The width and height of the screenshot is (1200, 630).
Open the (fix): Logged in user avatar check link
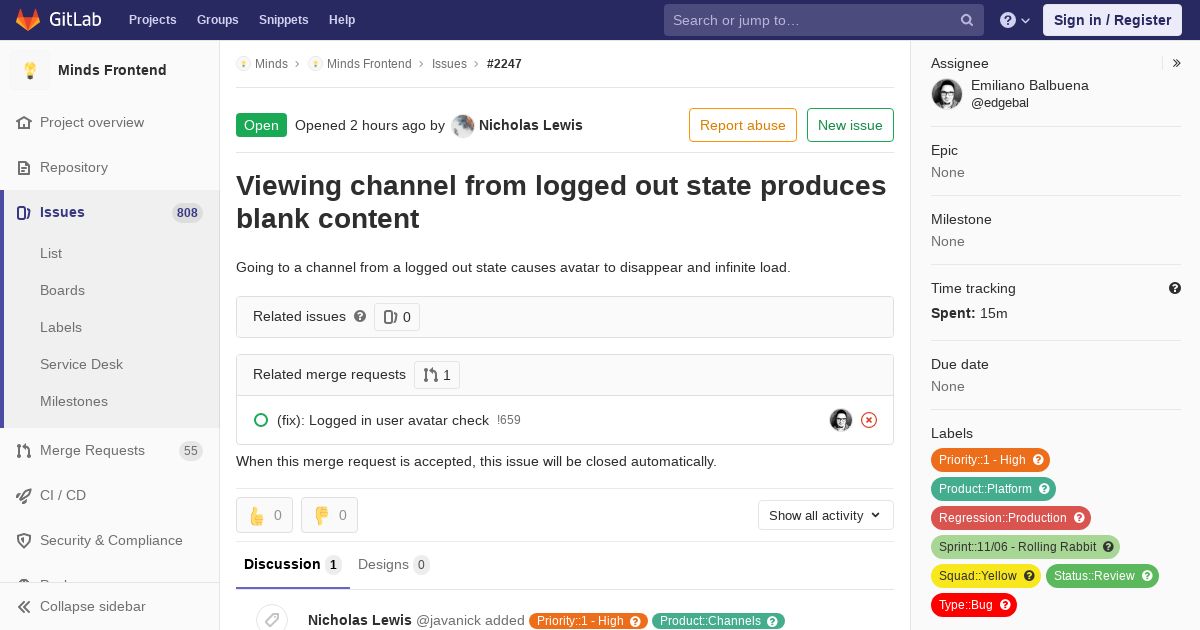click(383, 420)
